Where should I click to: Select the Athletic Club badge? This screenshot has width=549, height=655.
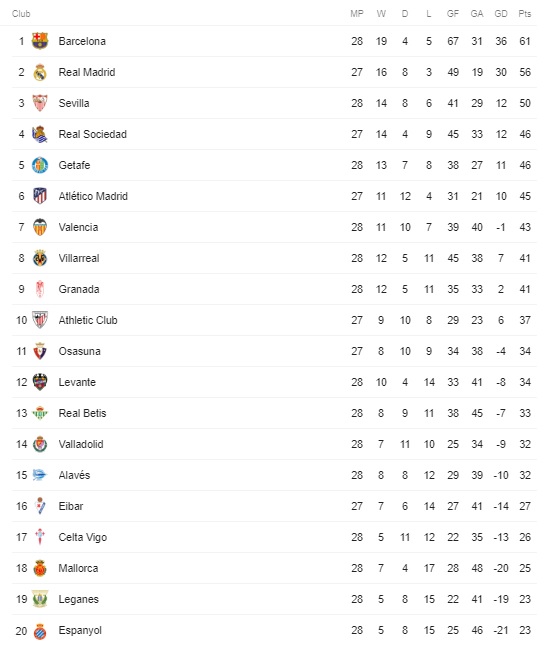point(40,320)
